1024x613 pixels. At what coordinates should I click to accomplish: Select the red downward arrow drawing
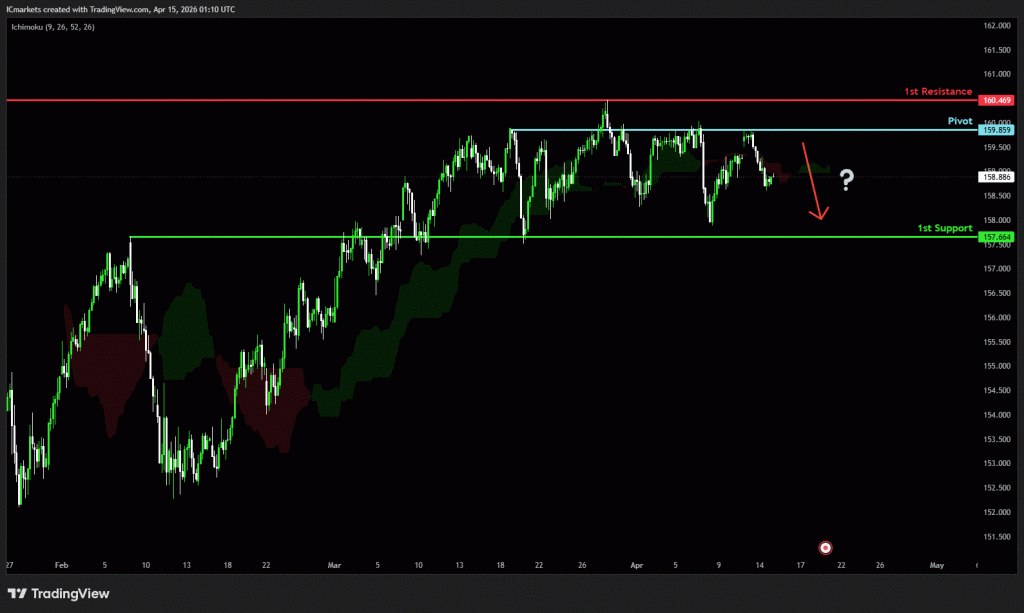tap(814, 182)
